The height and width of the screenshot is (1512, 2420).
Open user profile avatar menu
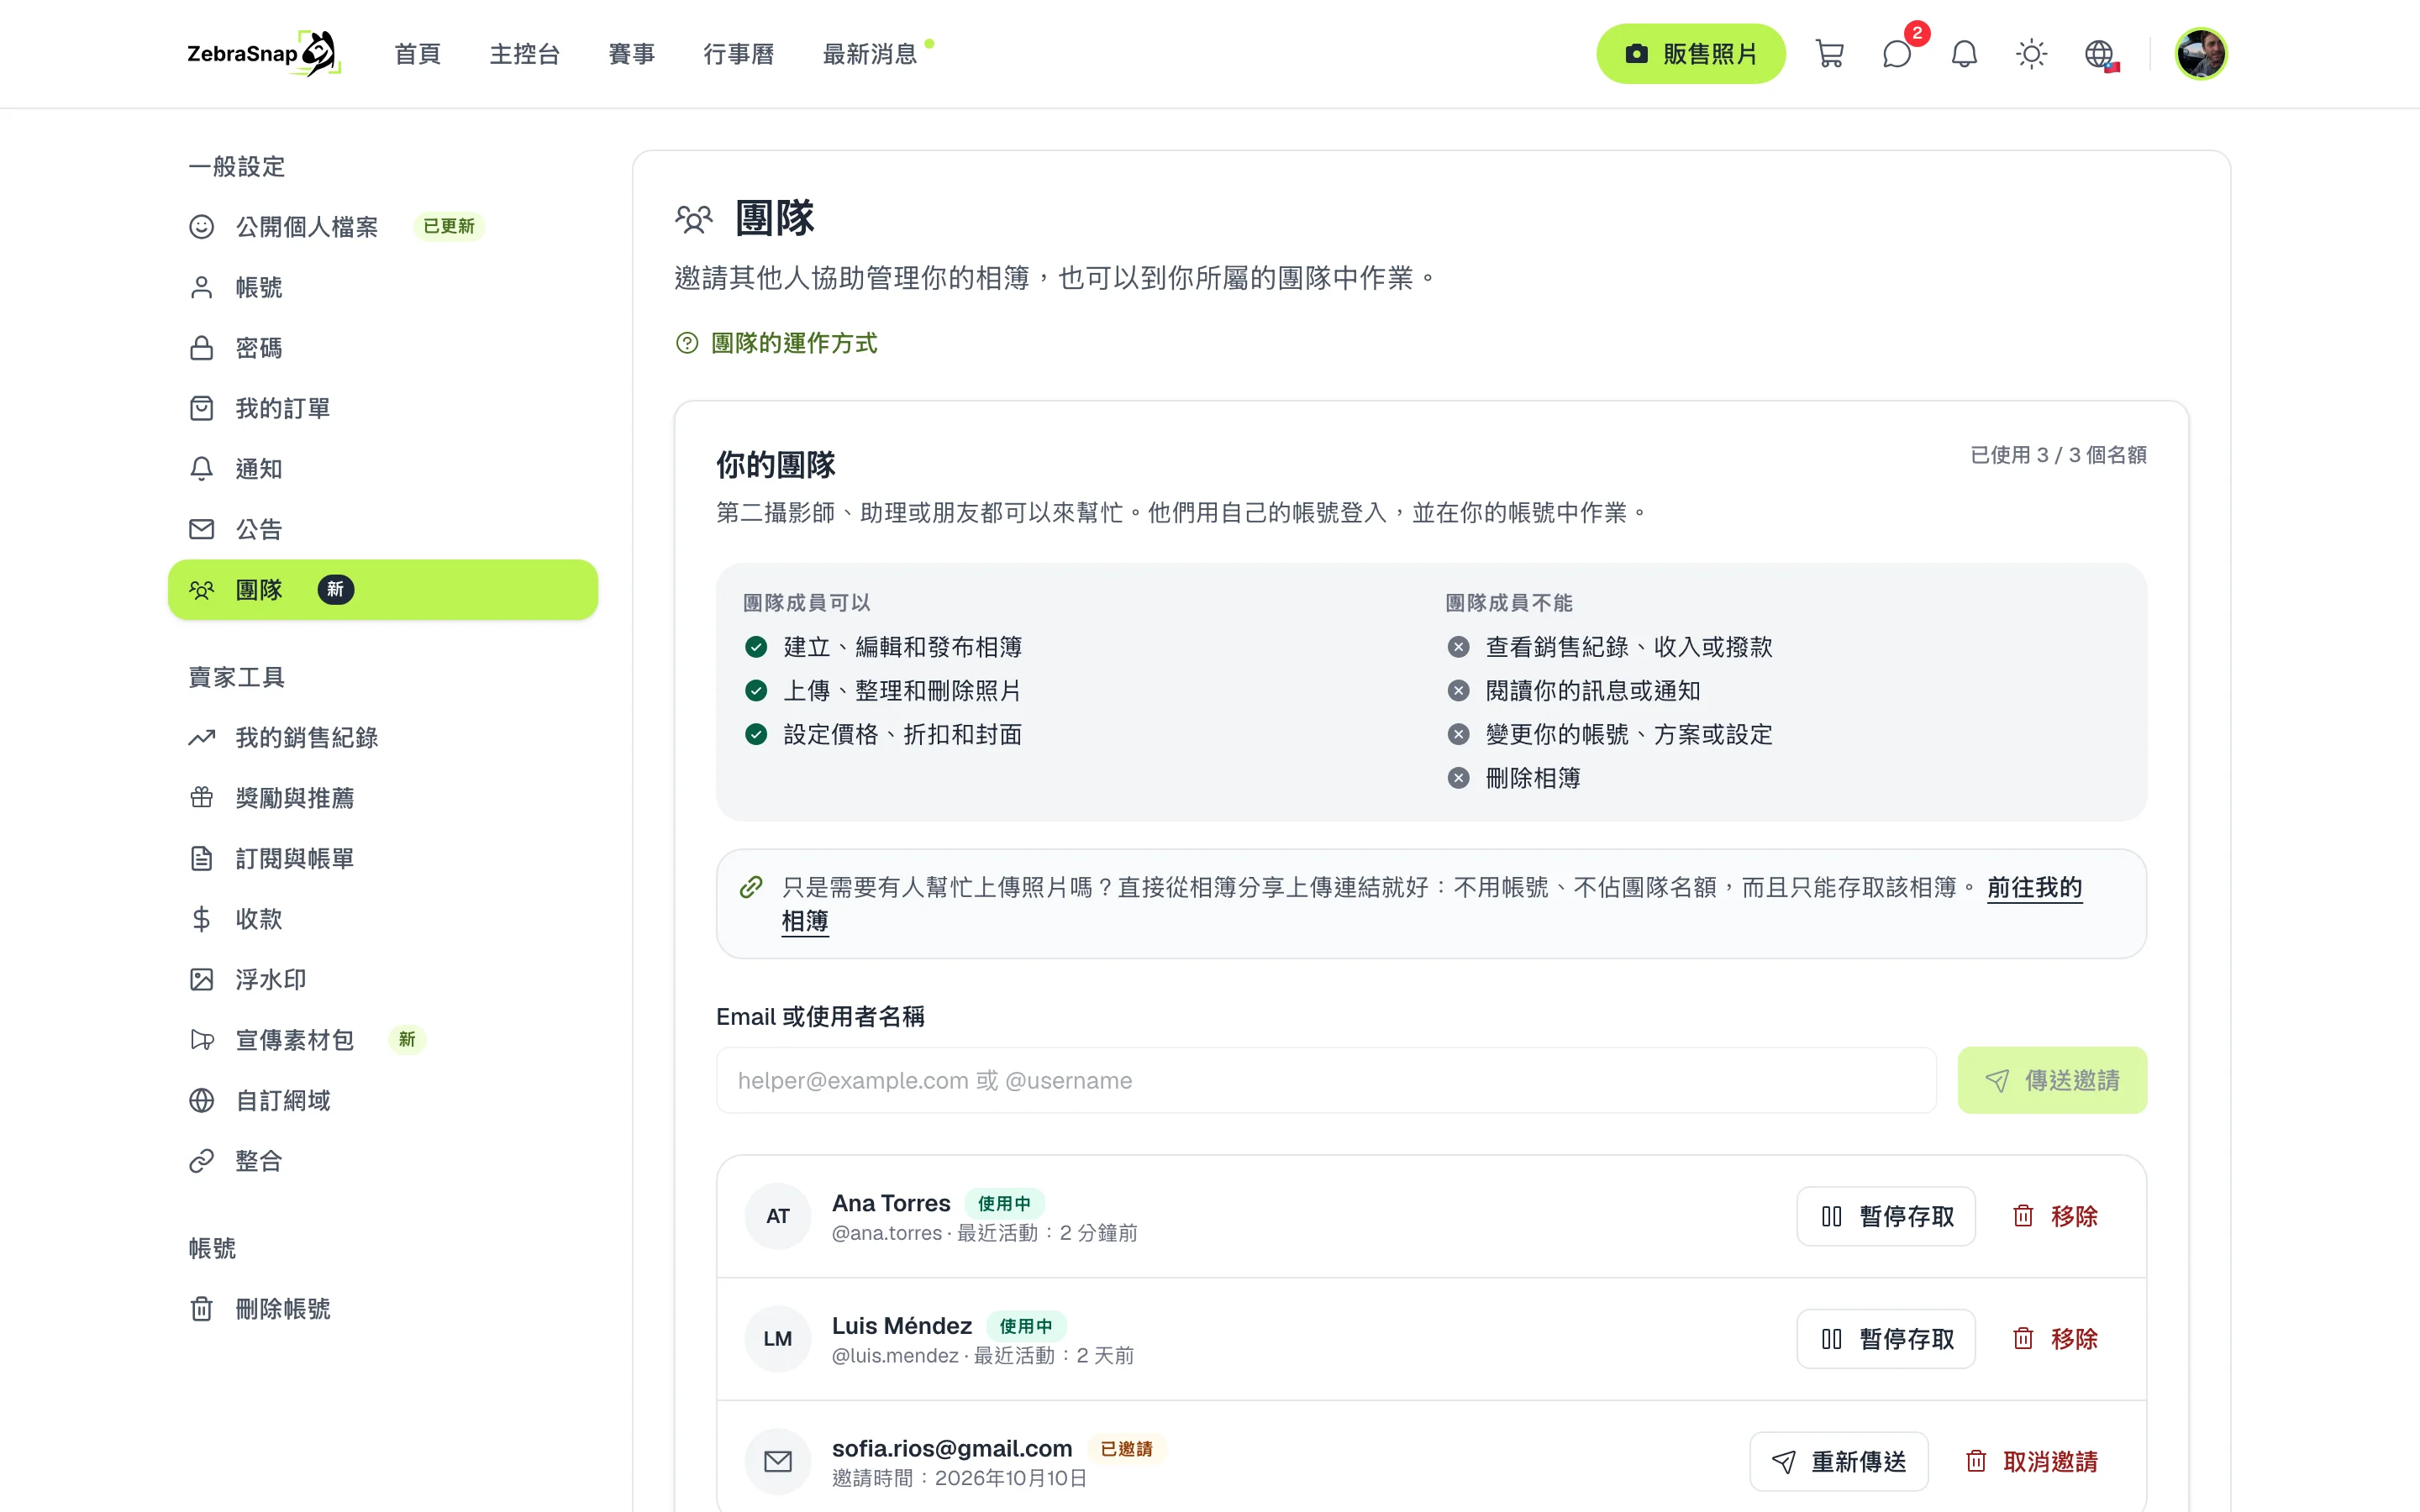(2201, 54)
